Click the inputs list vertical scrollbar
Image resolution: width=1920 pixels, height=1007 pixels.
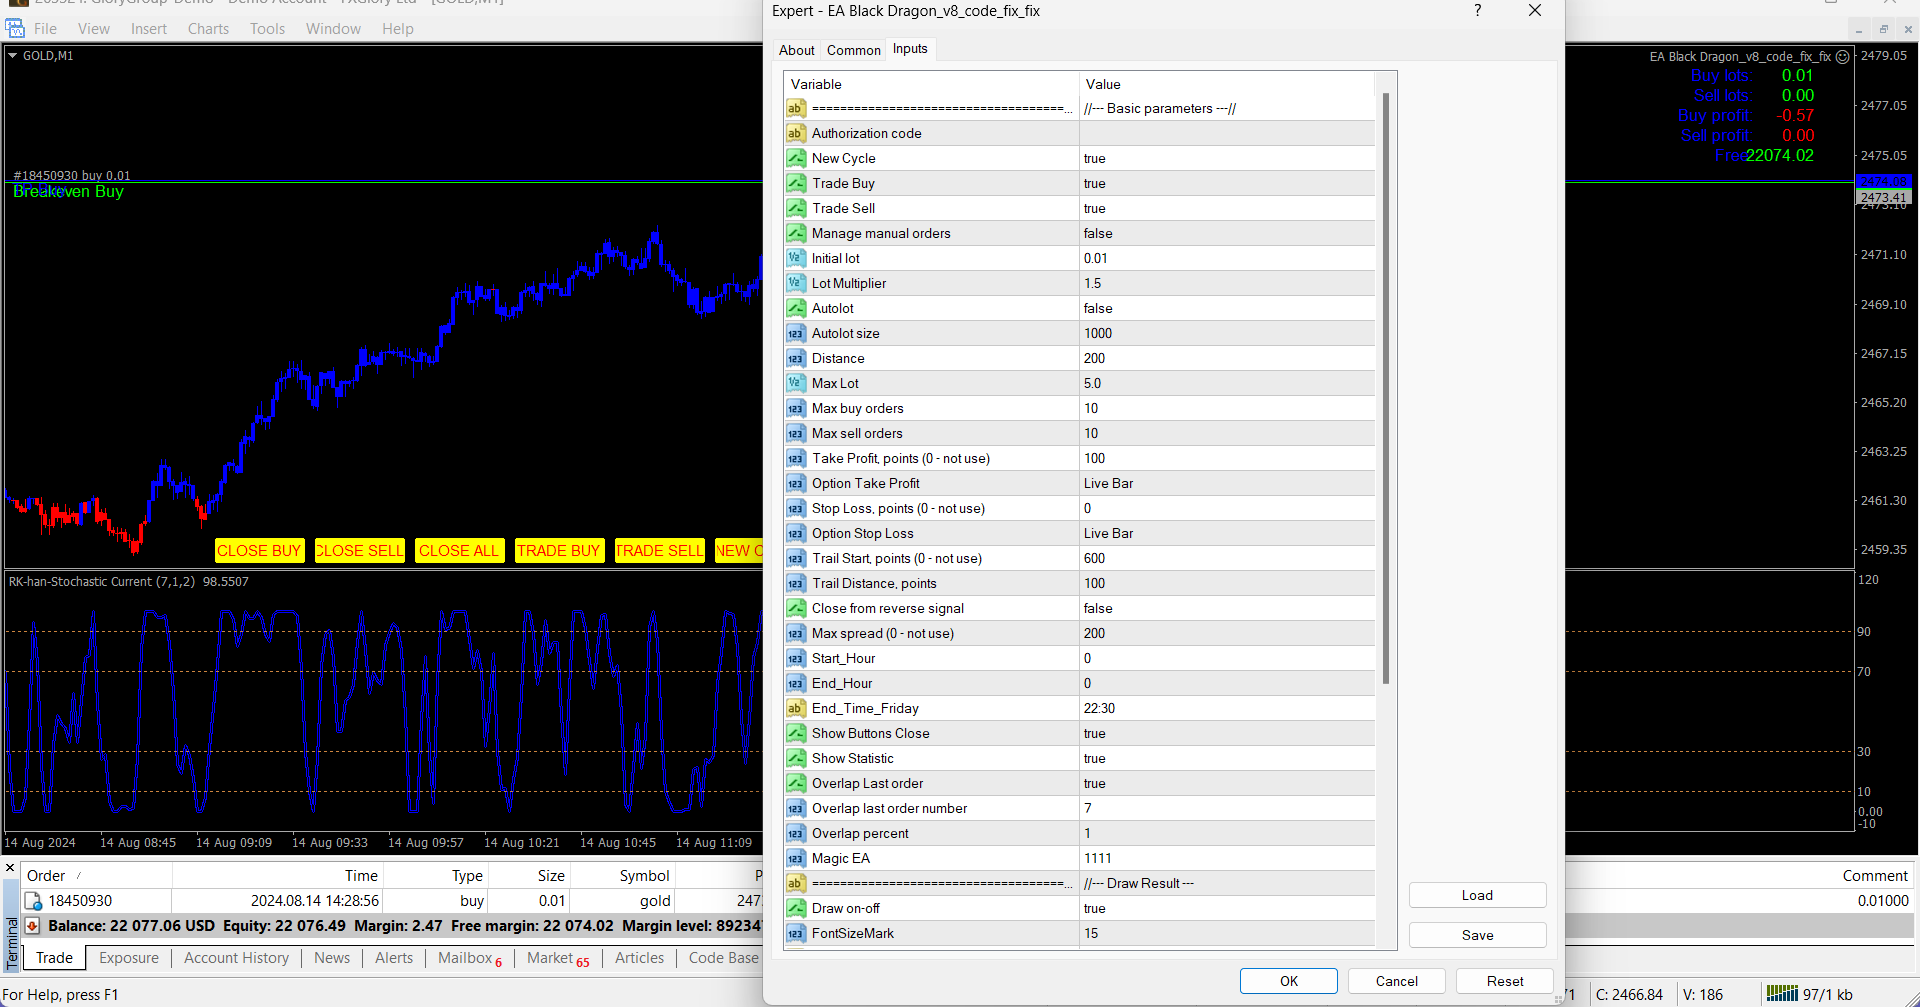point(1385,390)
